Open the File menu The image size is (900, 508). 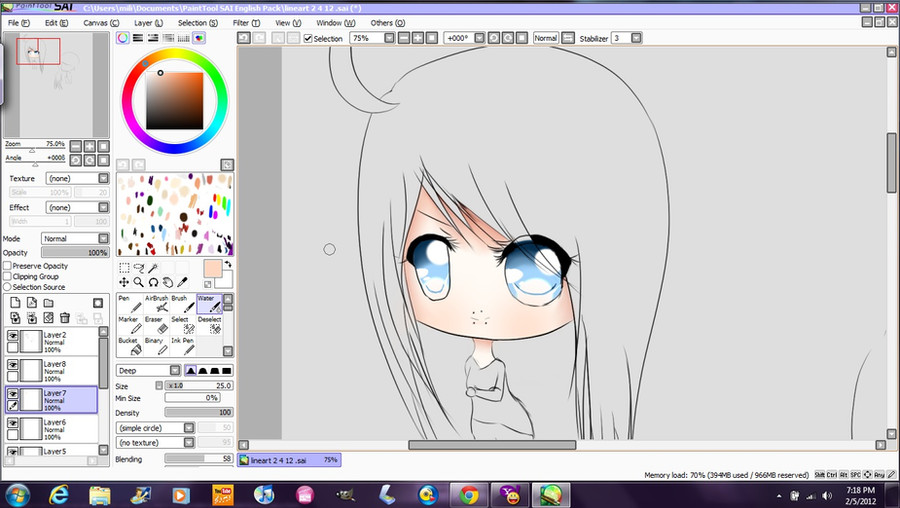tap(19, 23)
